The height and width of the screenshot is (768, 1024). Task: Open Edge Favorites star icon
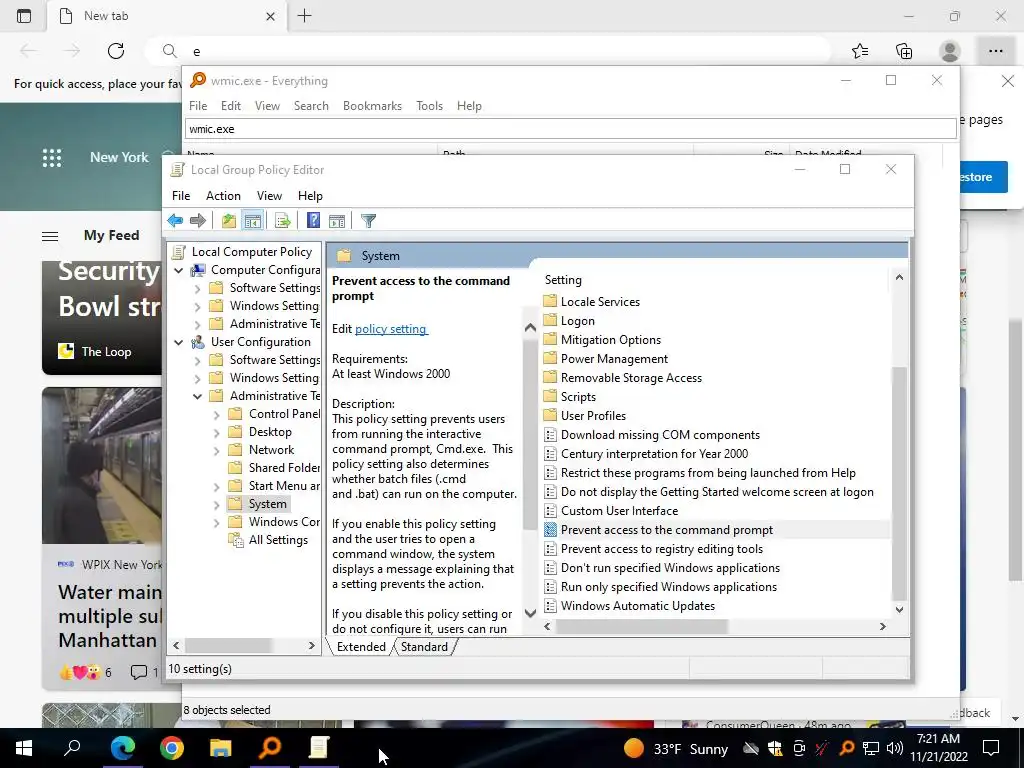pyautogui.click(x=860, y=51)
